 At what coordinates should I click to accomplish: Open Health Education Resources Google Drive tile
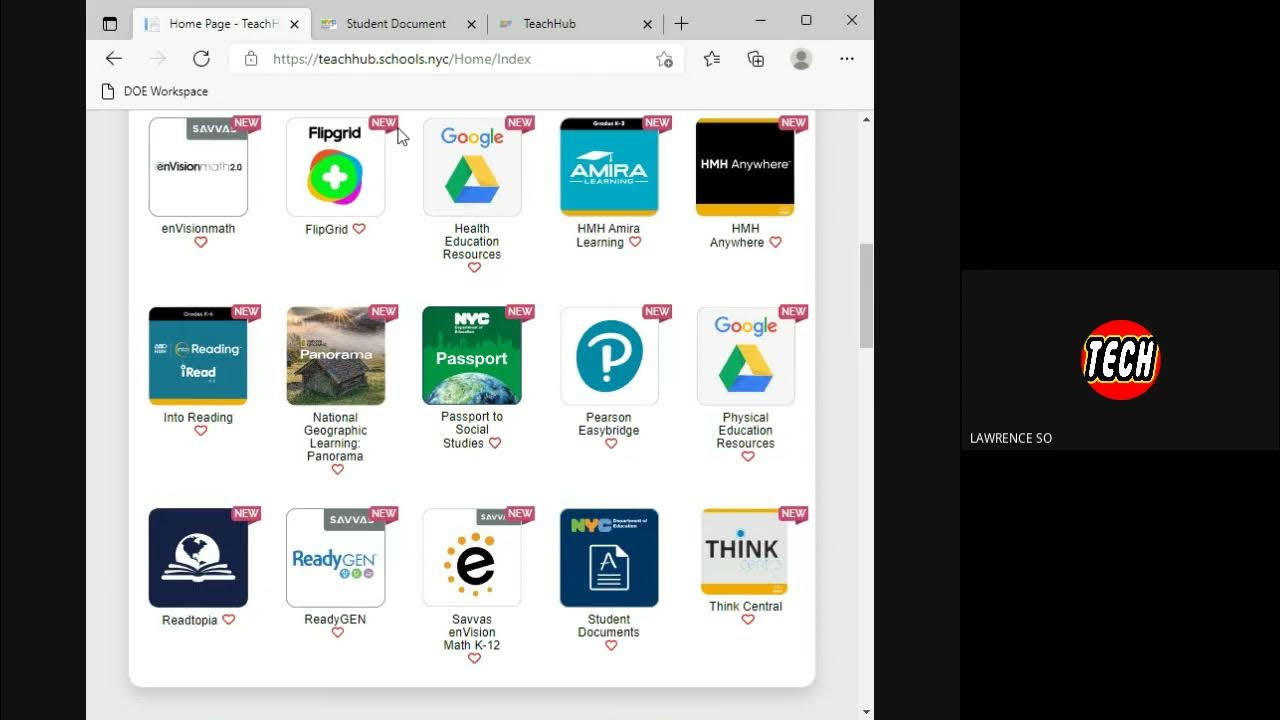tap(472, 167)
